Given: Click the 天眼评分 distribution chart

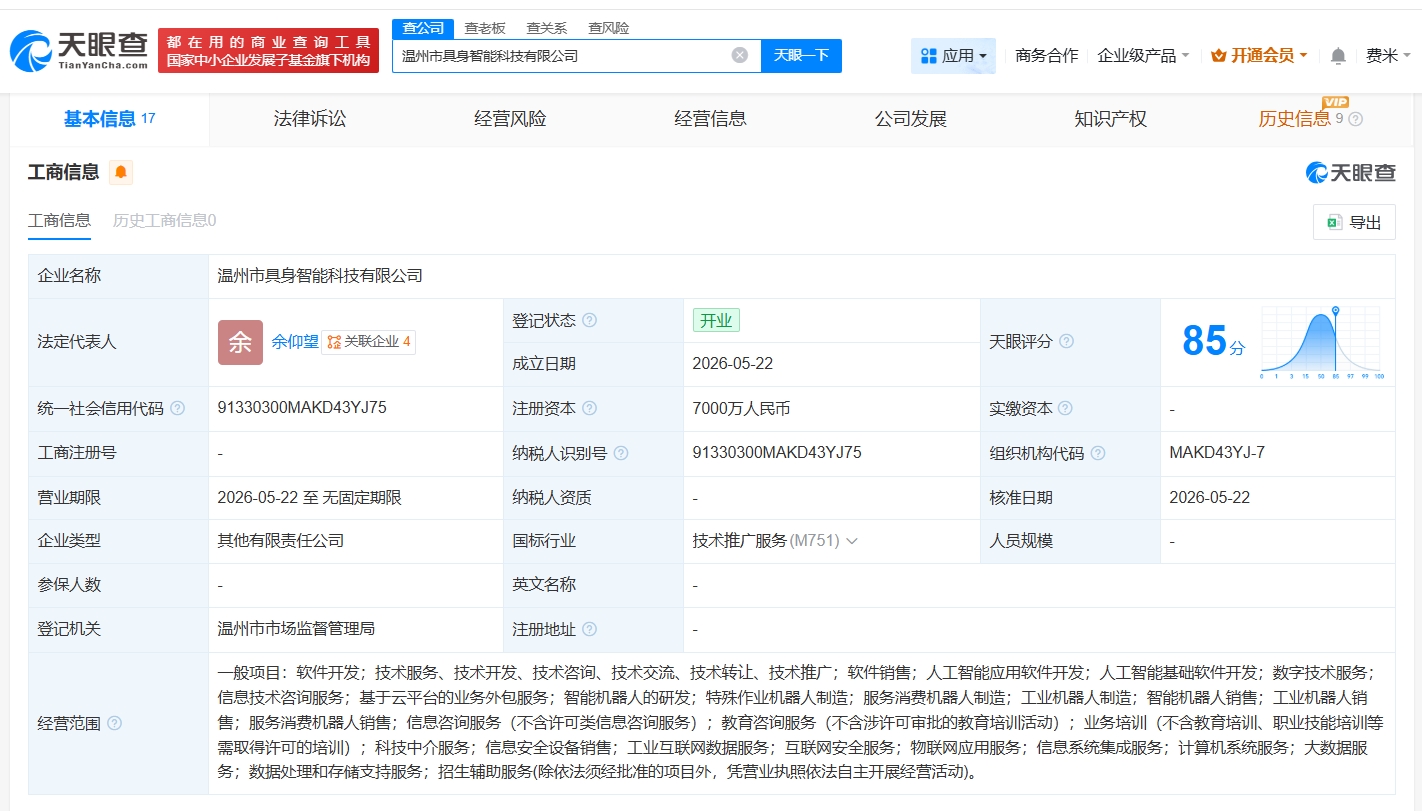Looking at the screenshot, I should [1320, 342].
